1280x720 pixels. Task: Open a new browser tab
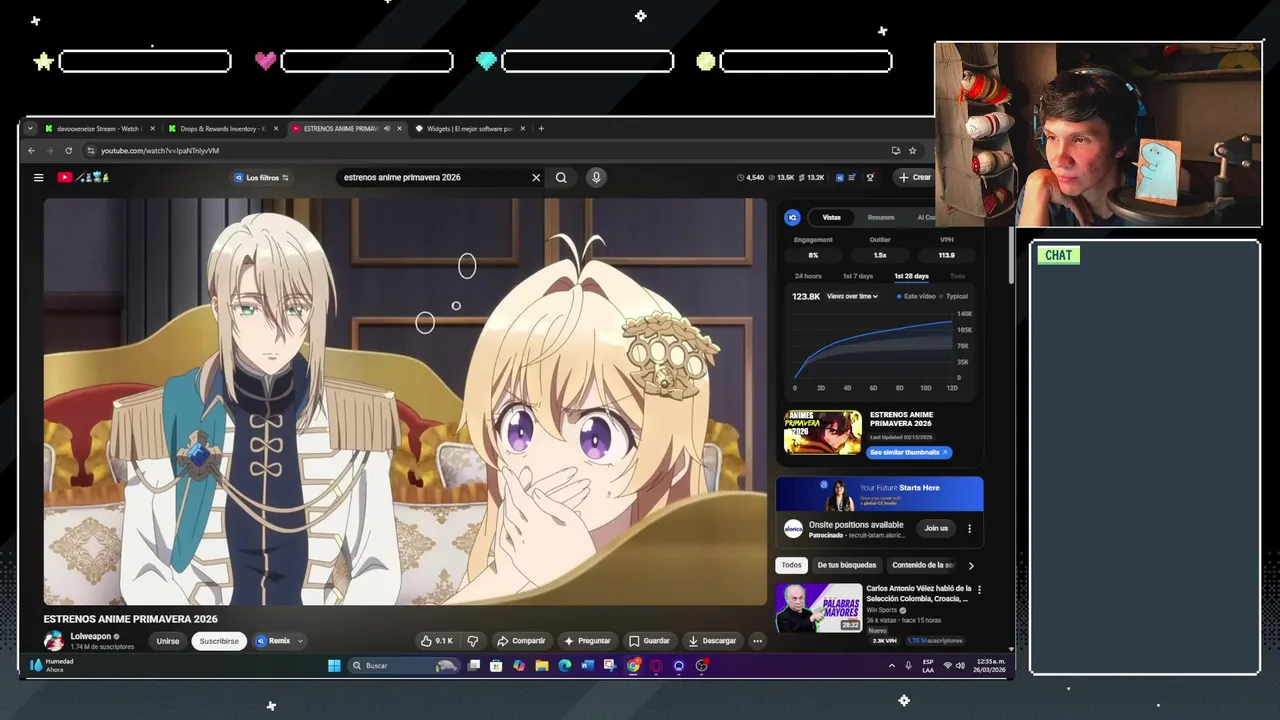pyautogui.click(x=541, y=128)
